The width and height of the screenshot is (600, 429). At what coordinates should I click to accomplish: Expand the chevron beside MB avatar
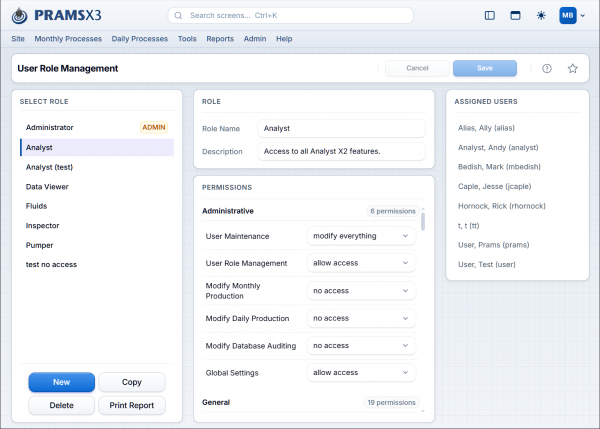pyautogui.click(x=582, y=16)
